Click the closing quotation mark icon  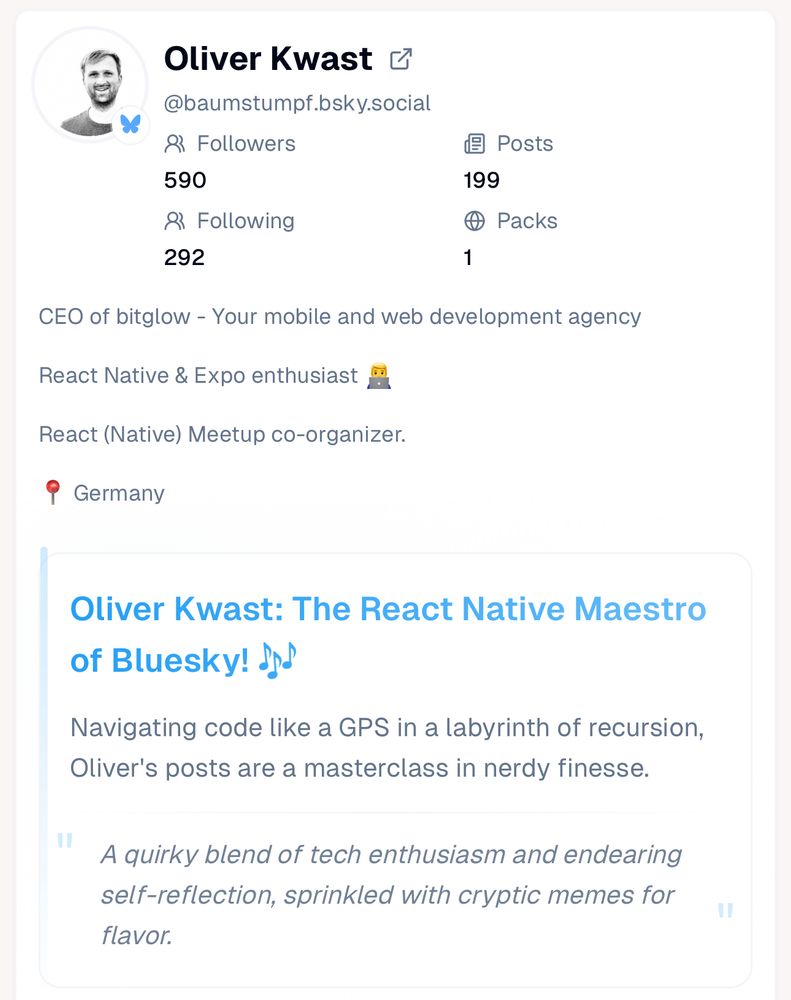[x=723, y=911]
